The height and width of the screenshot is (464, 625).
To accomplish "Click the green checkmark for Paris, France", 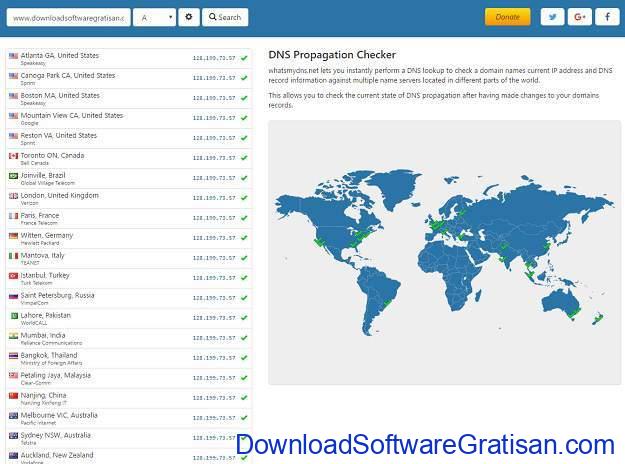I will 244,218.
